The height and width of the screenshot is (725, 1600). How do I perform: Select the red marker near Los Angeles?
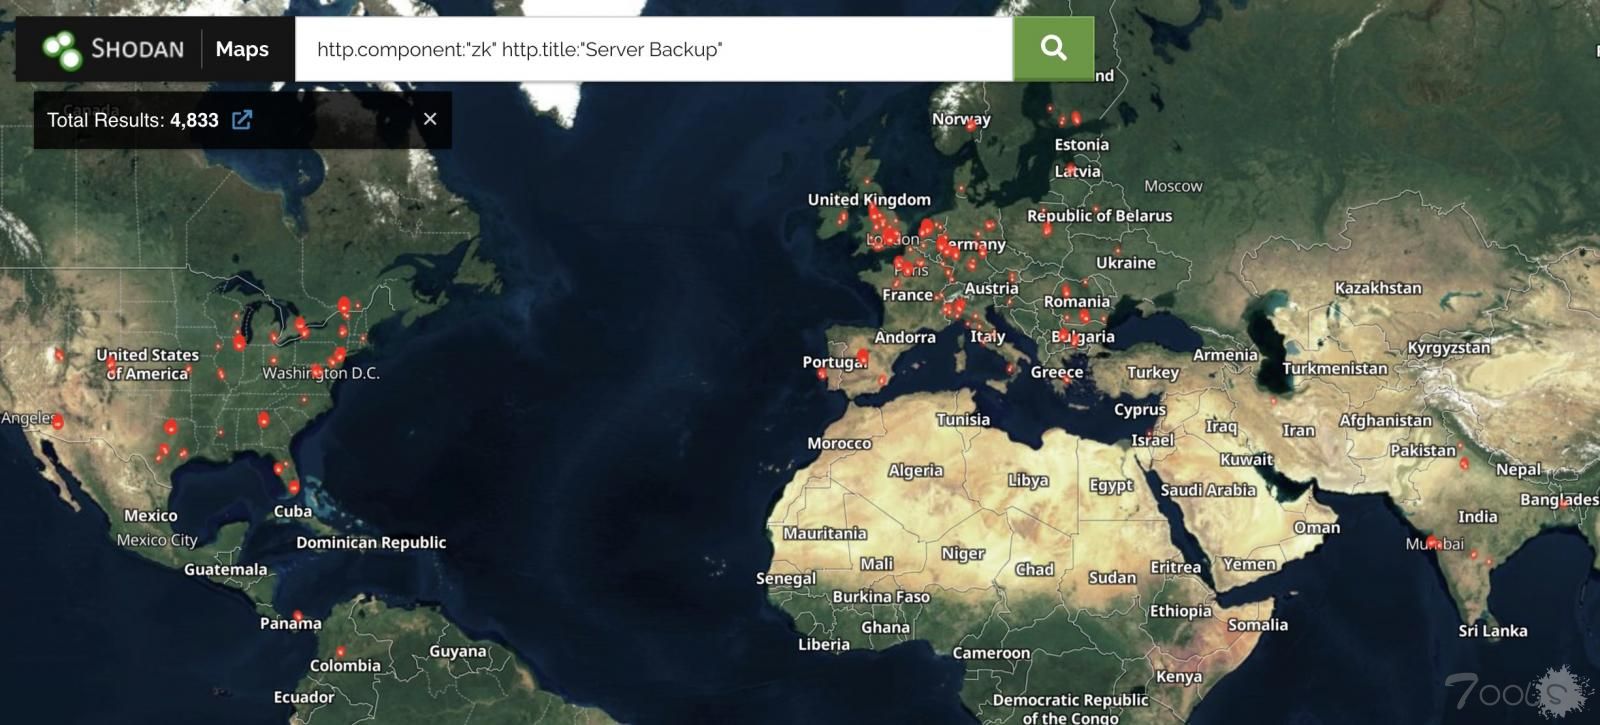tap(58, 422)
